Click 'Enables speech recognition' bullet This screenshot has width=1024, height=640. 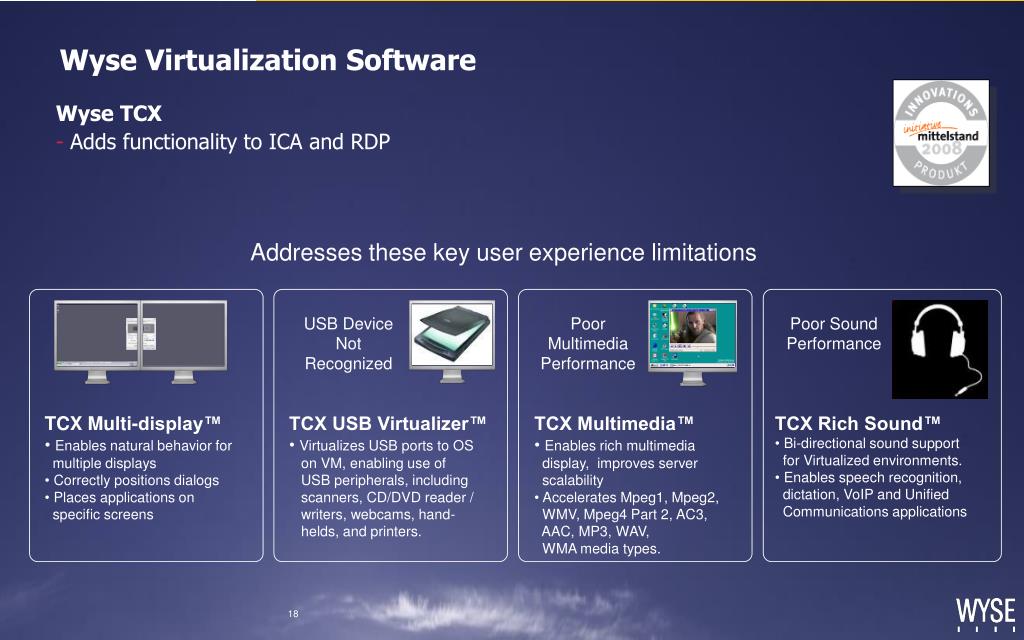[871, 495]
